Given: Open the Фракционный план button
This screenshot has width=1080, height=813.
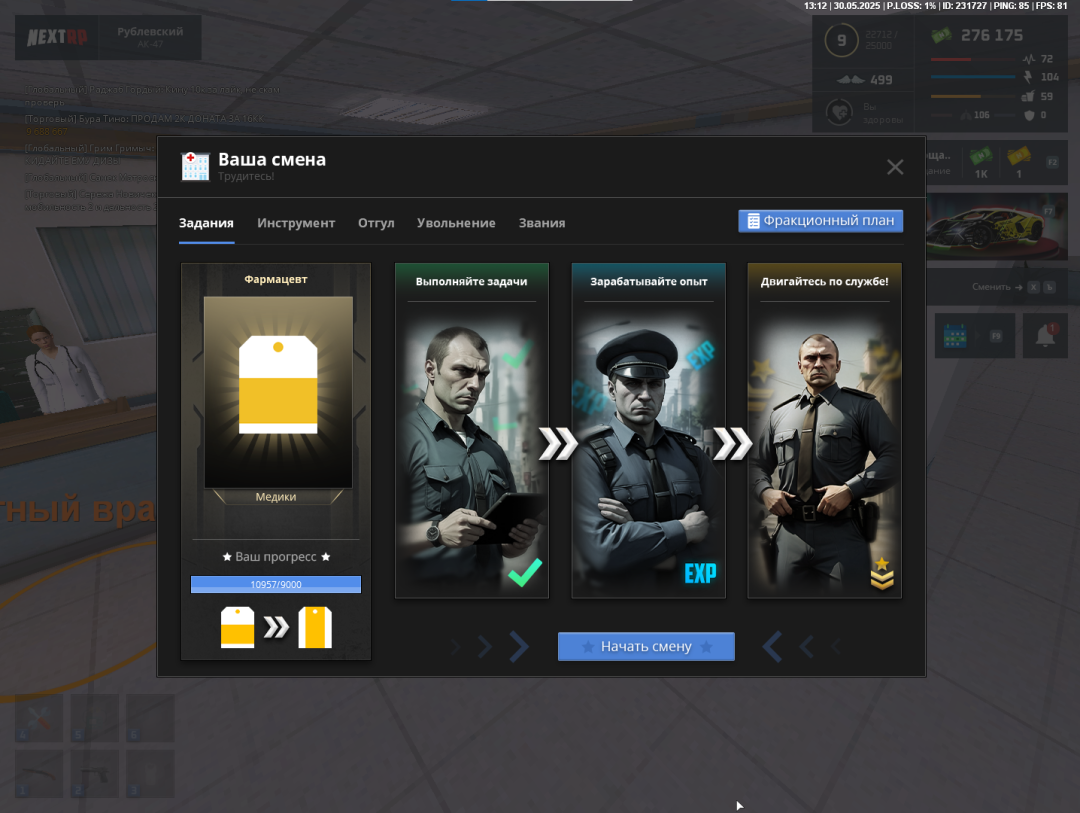Looking at the screenshot, I should [x=820, y=221].
